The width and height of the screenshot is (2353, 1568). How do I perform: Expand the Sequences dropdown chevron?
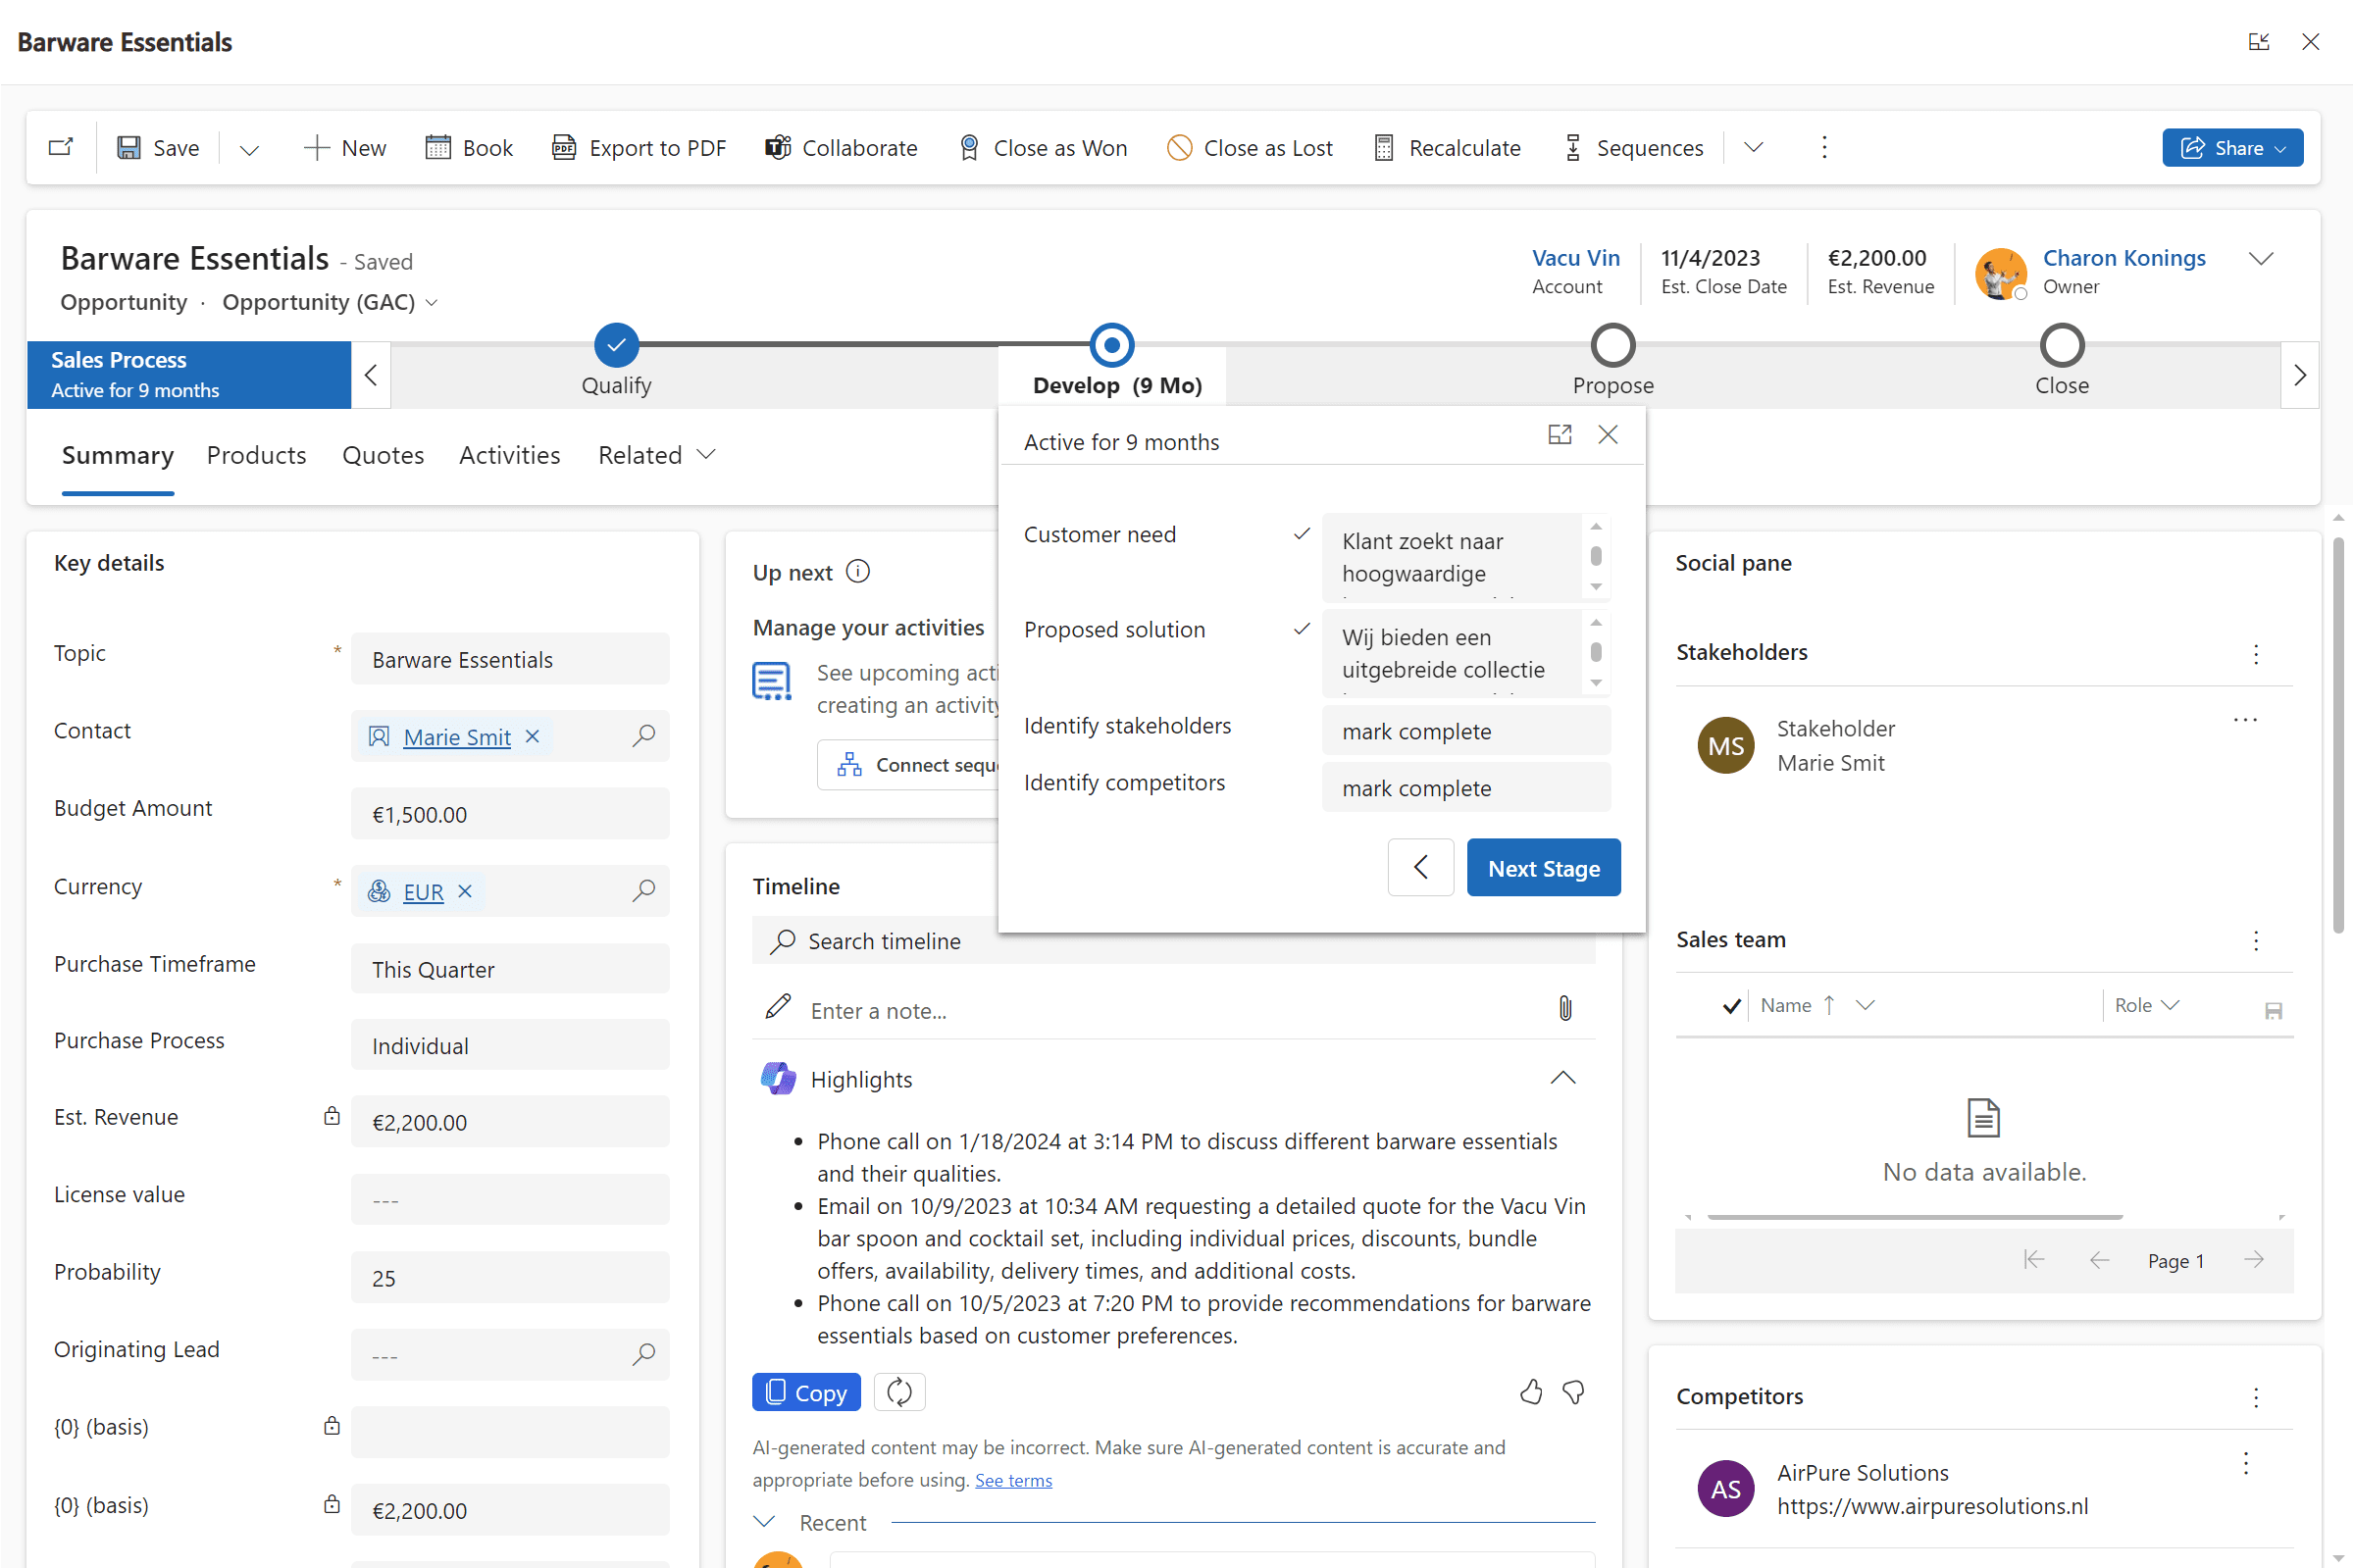1753,148
